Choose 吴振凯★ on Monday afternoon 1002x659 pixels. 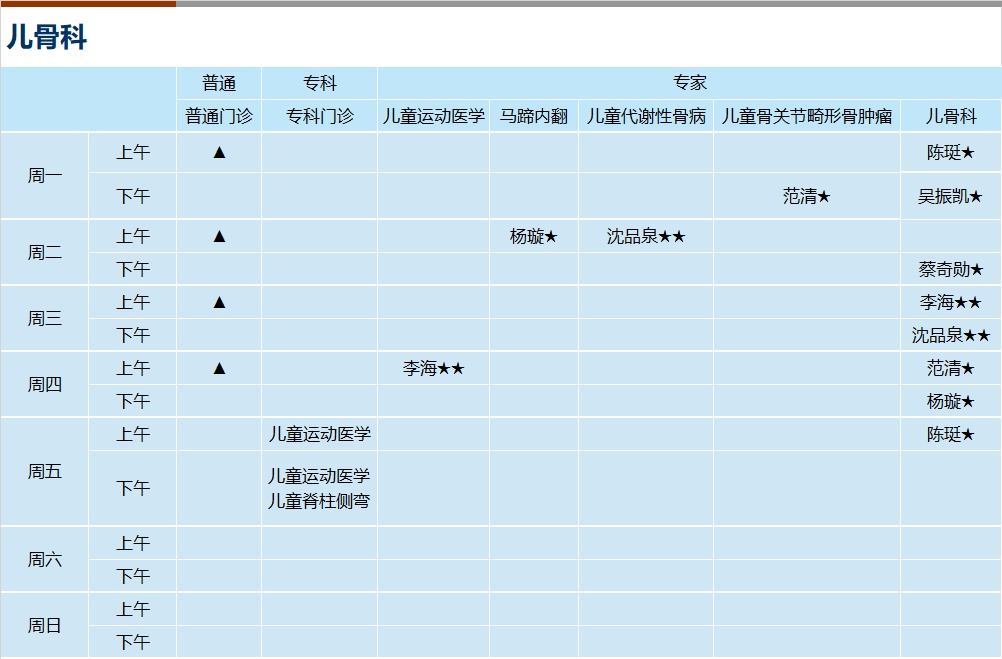coord(950,196)
